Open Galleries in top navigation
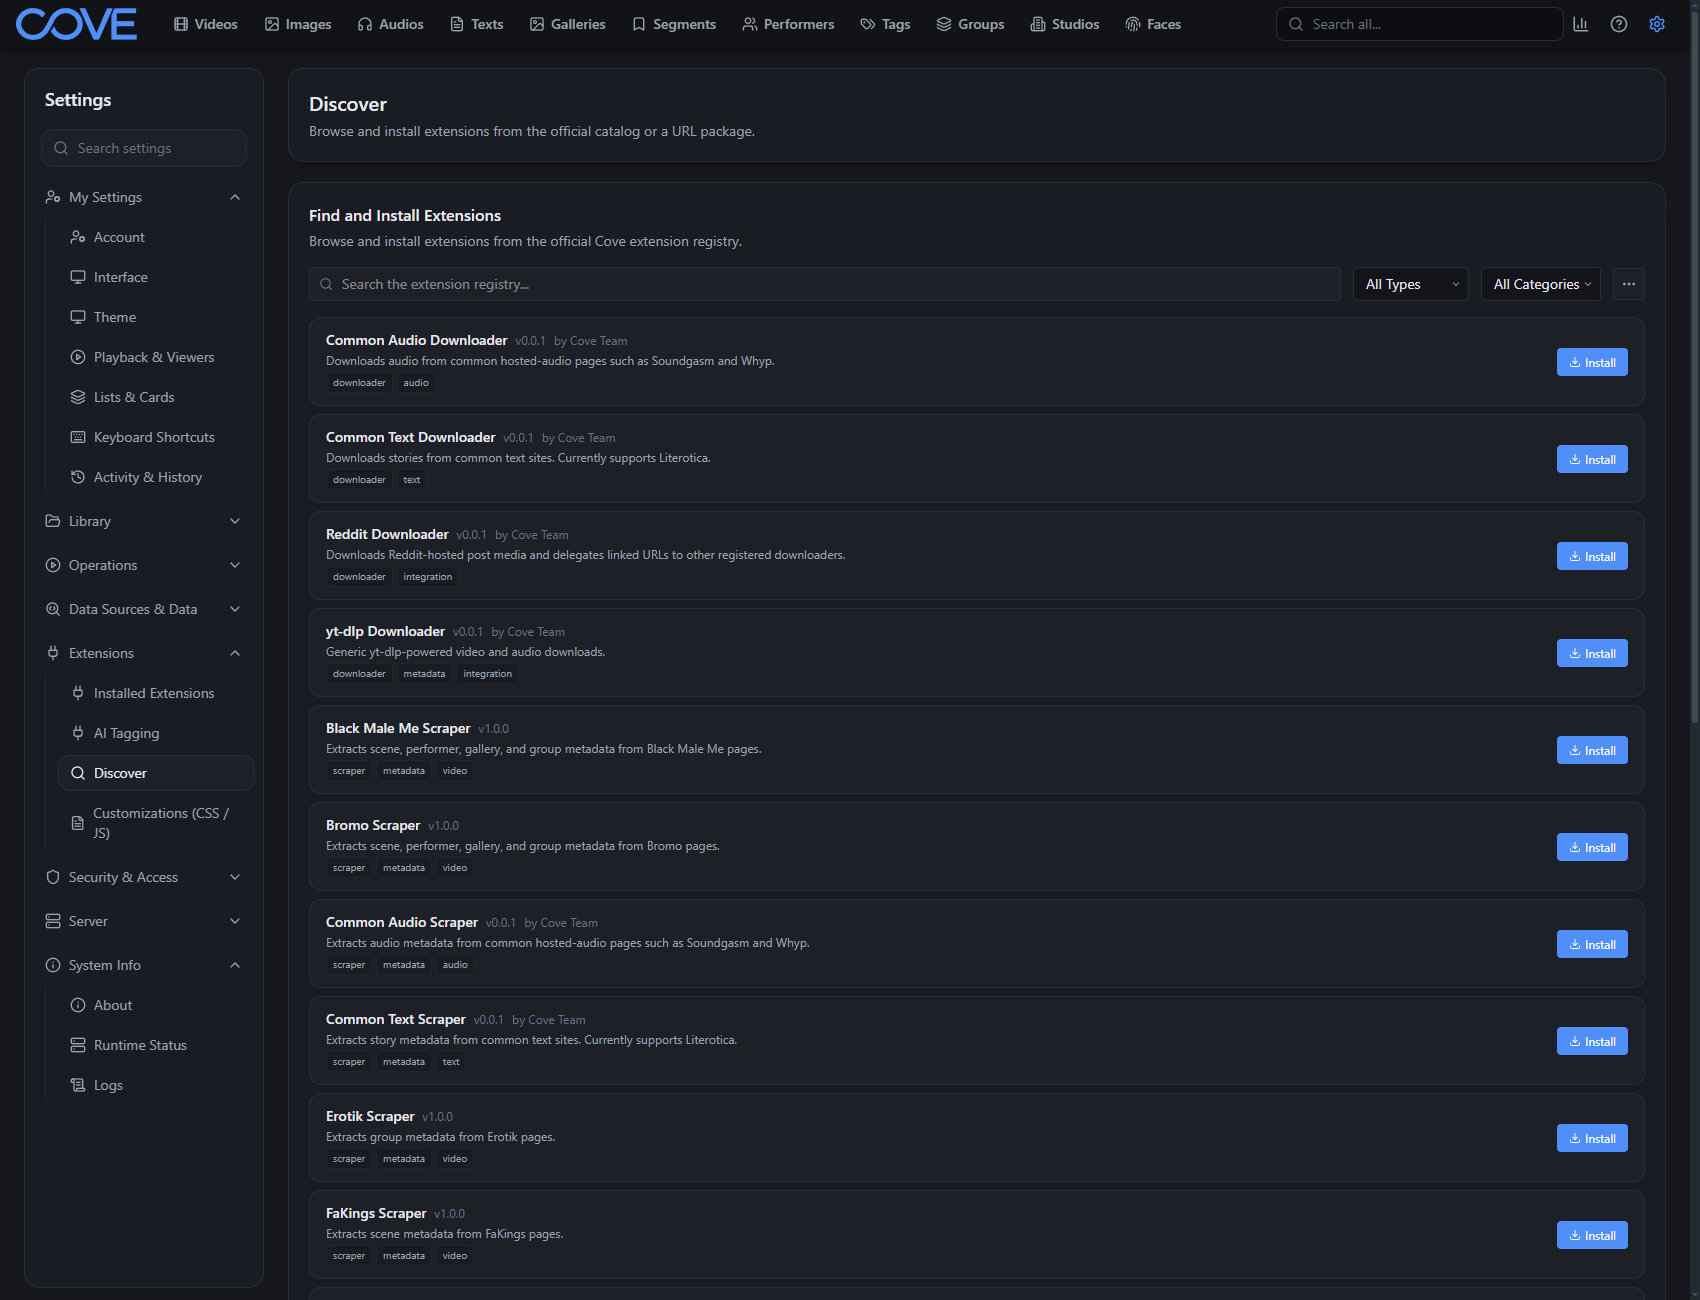The height and width of the screenshot is (1300, 1700). [568, 24]
